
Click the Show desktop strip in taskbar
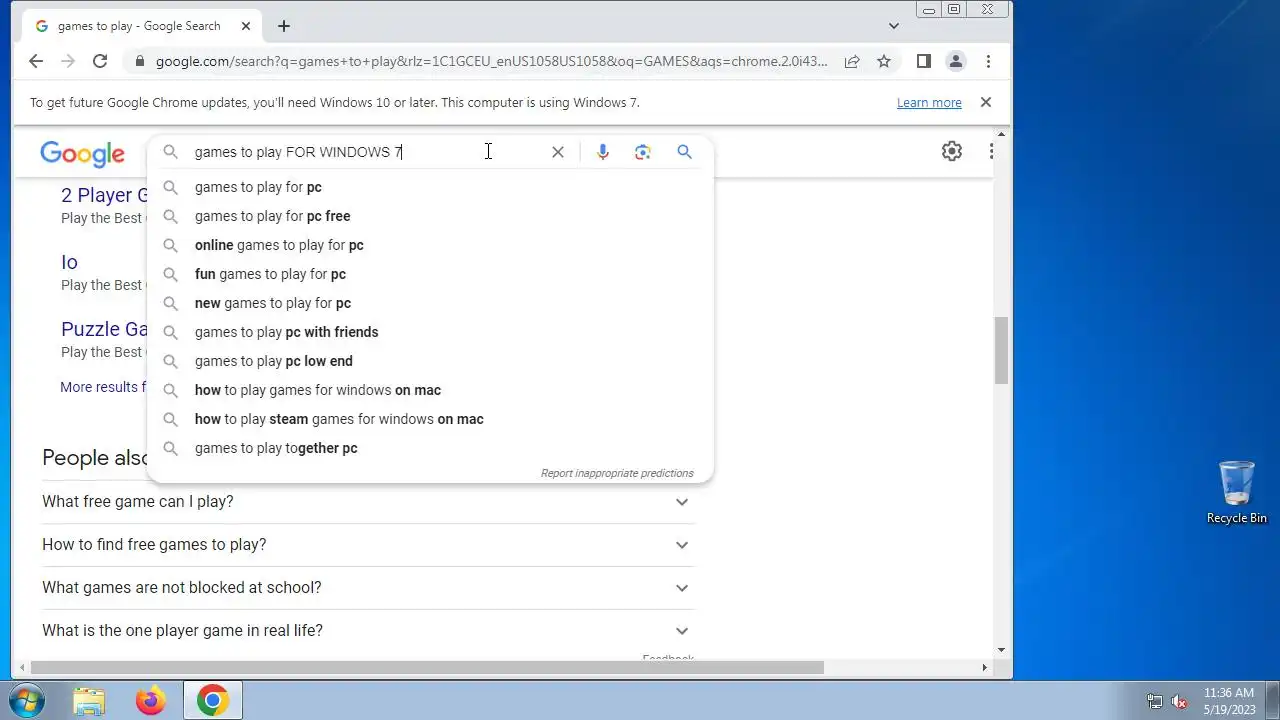1273,701
